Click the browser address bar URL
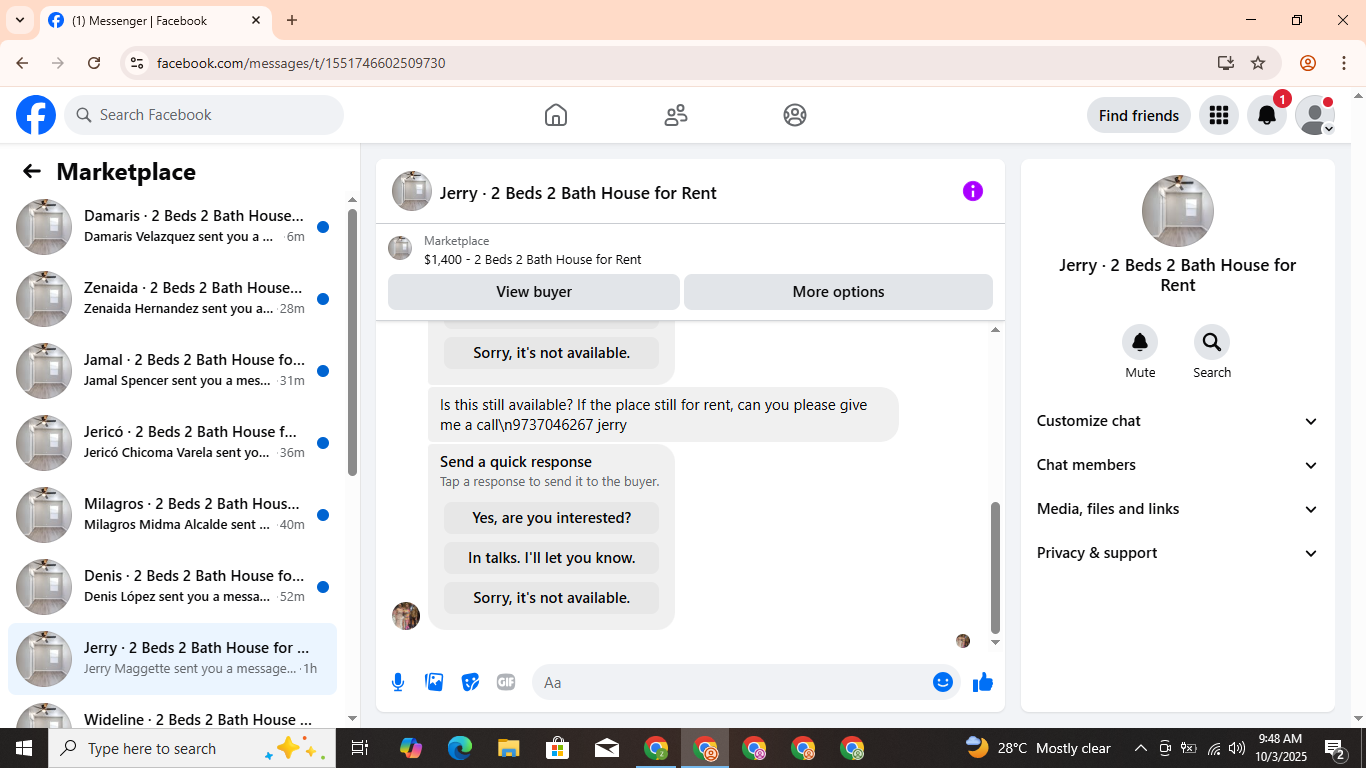This screenshot has width=1366, height=768. [301, 63]
